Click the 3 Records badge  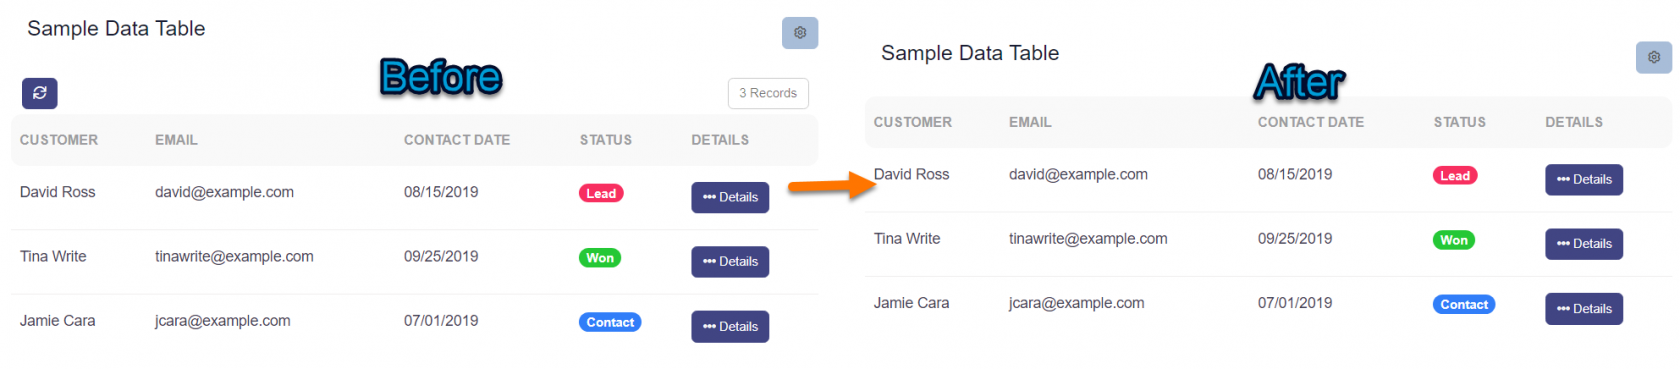768,93
